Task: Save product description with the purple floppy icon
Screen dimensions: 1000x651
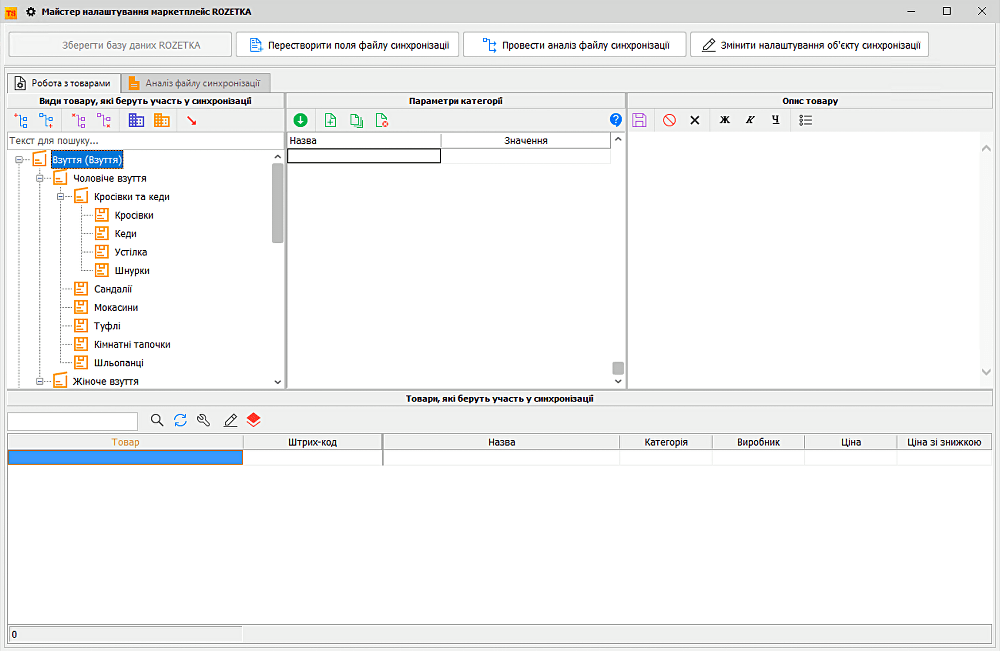Action: click(x=640, y=120)
